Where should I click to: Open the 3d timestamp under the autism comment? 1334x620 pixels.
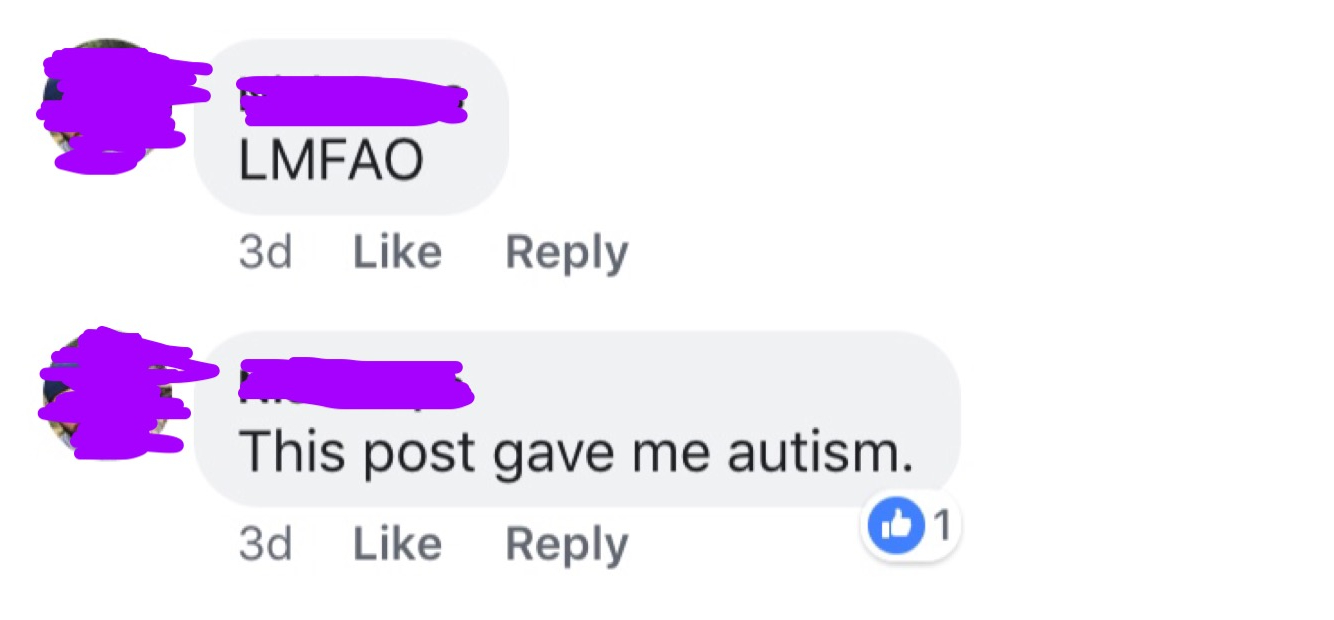pos(266,545)
